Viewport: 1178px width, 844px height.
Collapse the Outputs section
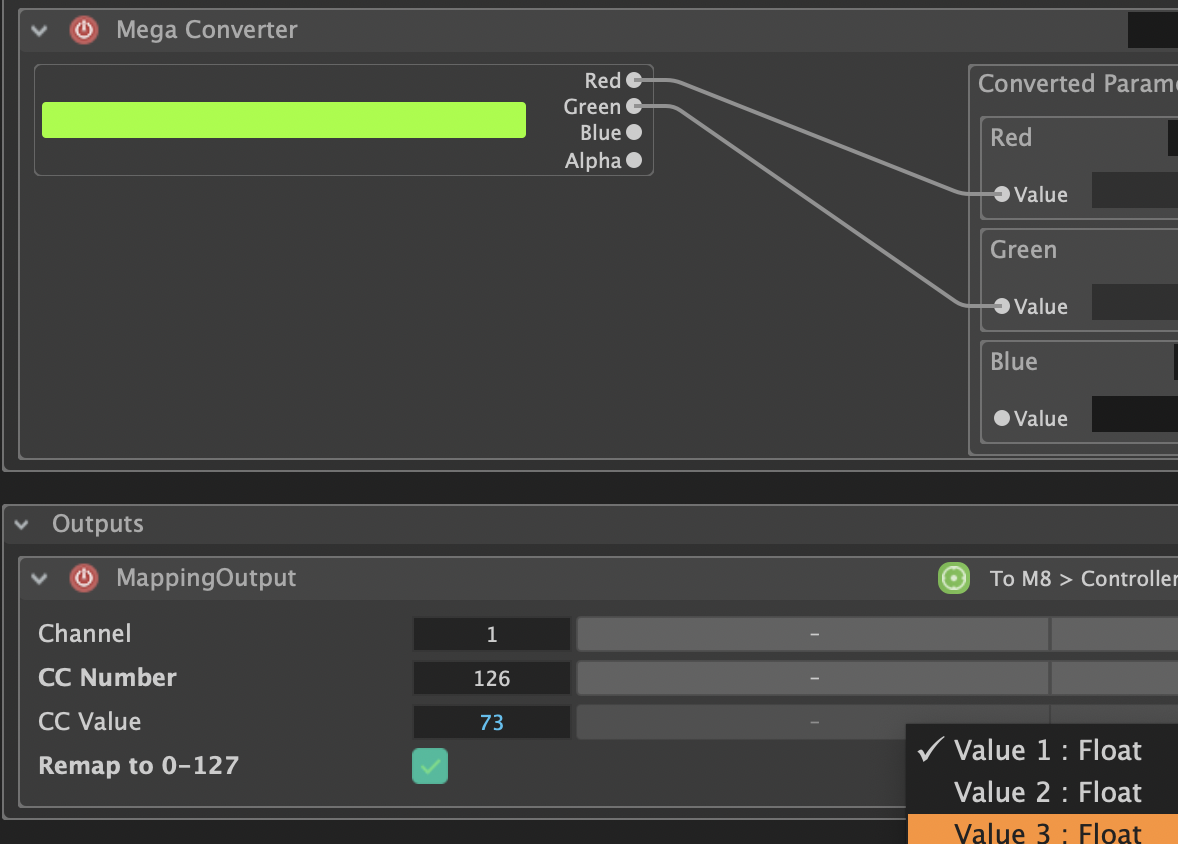pyautogui.click(x=21, y=525)
